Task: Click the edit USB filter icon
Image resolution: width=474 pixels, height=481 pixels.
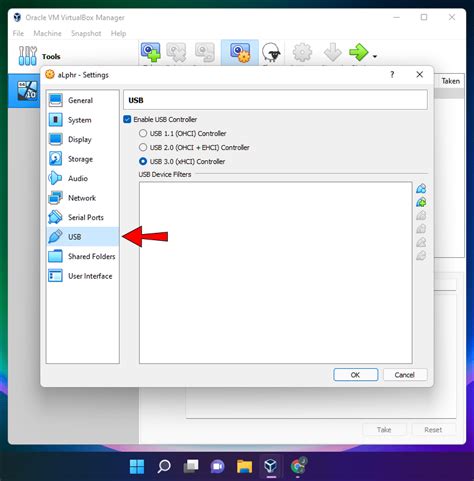Action: coord(421,215)
